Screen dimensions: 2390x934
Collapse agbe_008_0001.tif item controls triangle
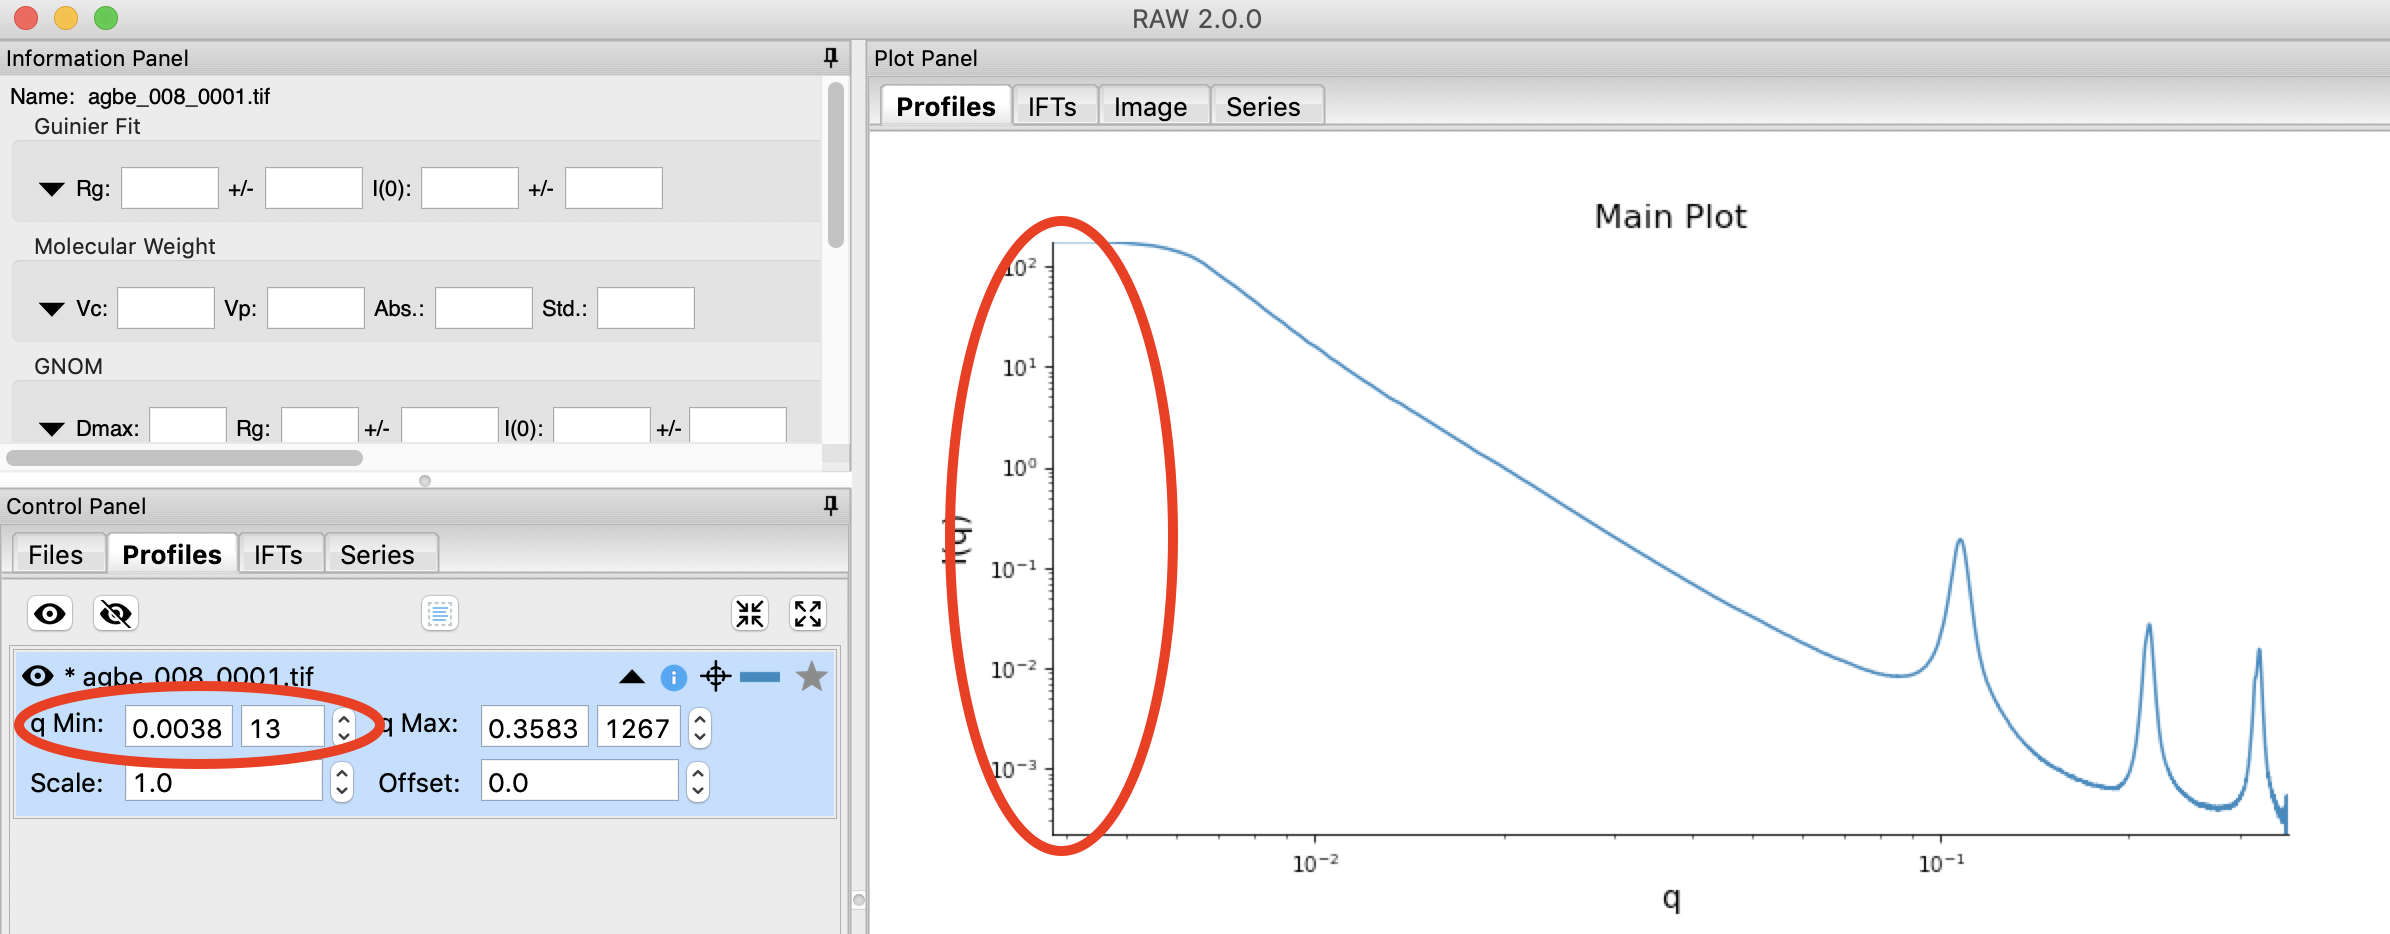point(632,677)
